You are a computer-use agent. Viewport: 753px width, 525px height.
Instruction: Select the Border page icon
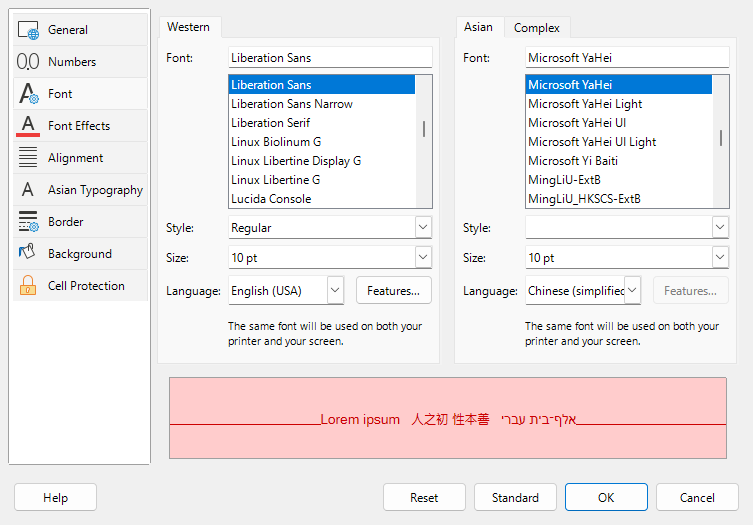28,221
